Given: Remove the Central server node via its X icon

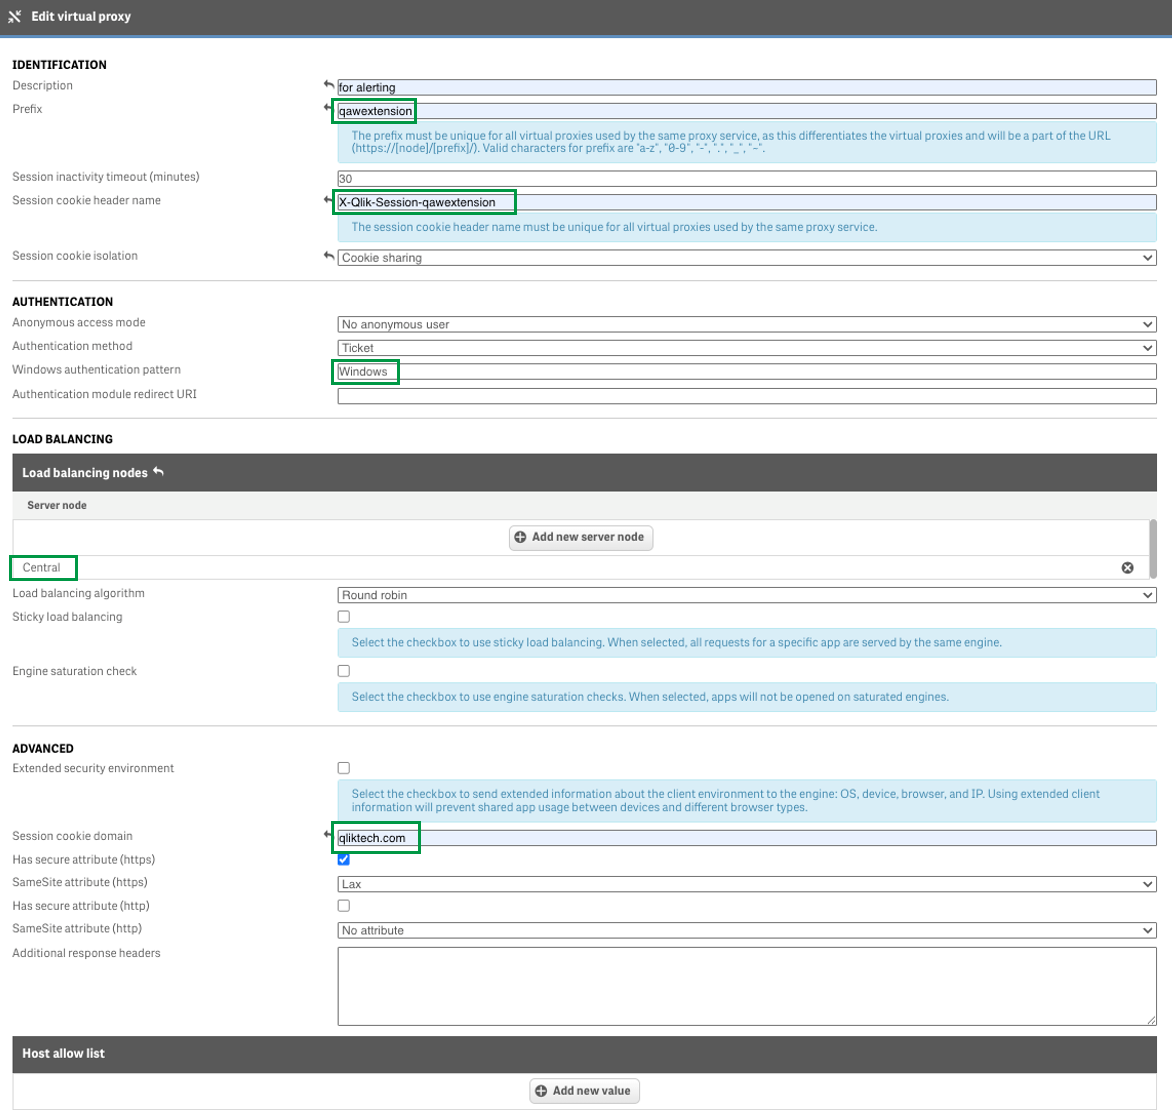Looking at the screenshot, I should coord(1128,567).
